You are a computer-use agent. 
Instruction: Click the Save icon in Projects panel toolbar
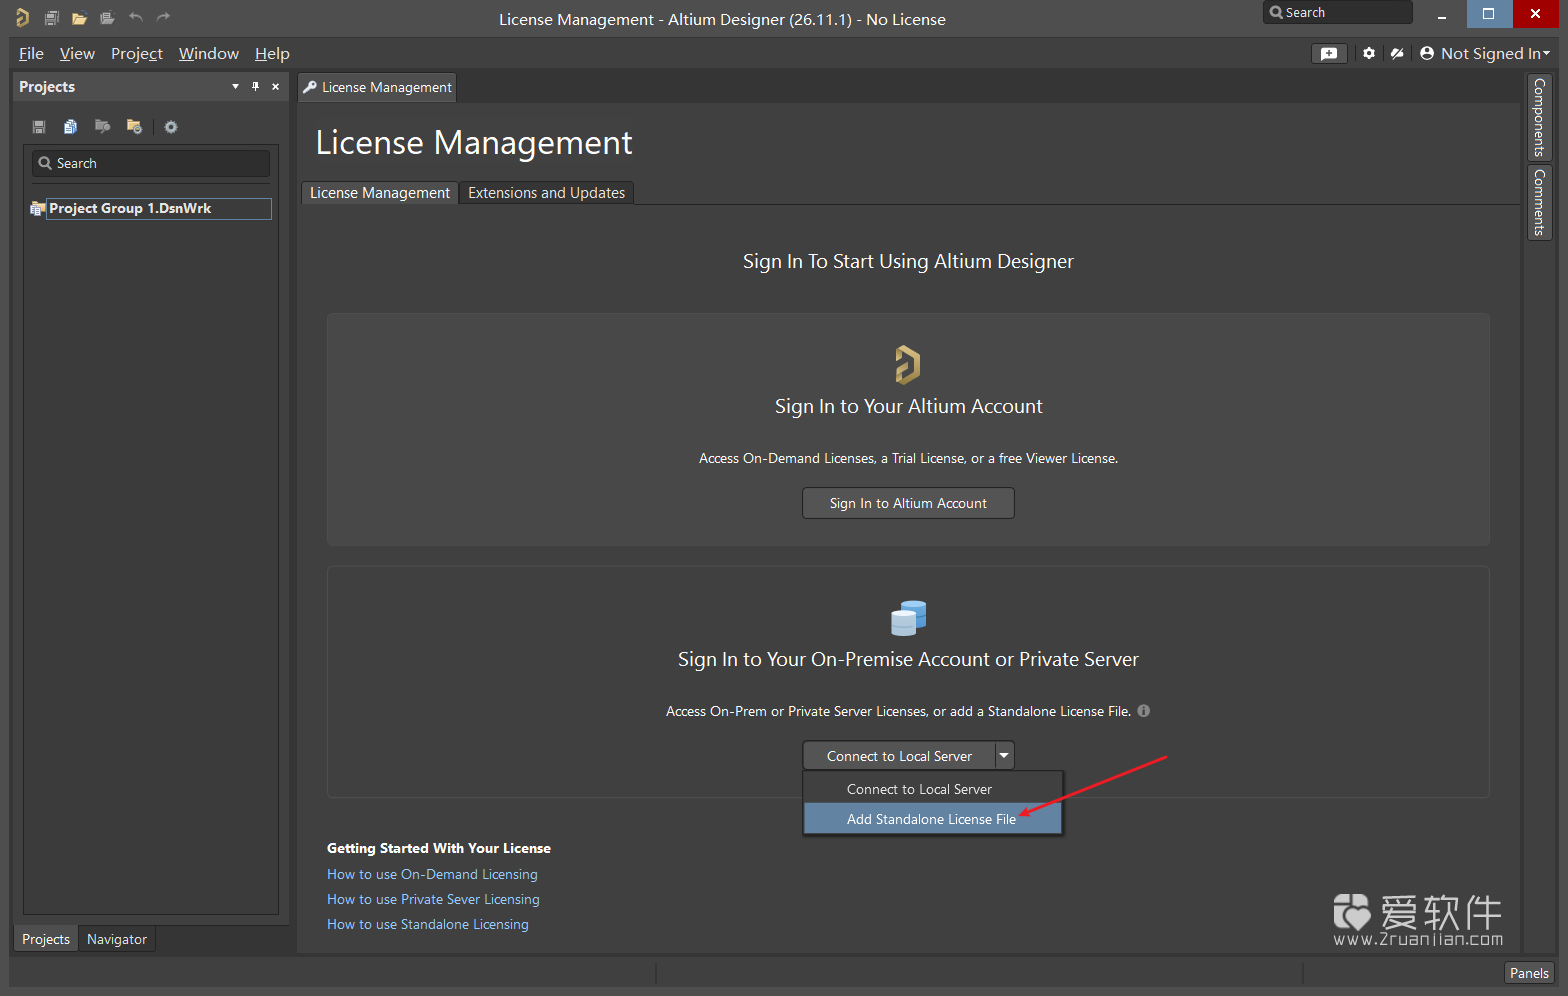pyautogui.click(x=39, y=127)
